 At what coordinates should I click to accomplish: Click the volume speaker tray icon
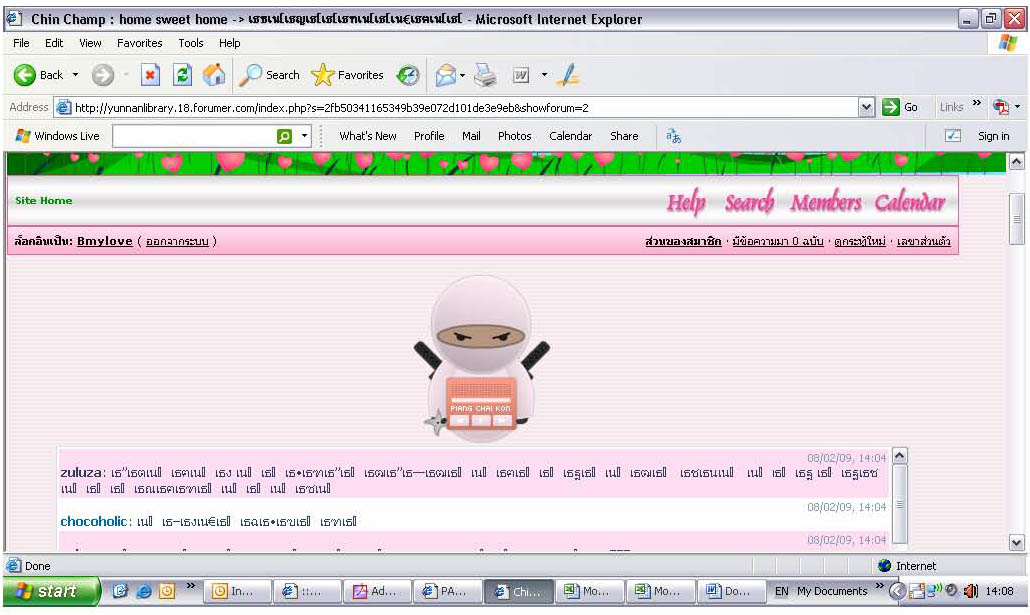point(970,591)
